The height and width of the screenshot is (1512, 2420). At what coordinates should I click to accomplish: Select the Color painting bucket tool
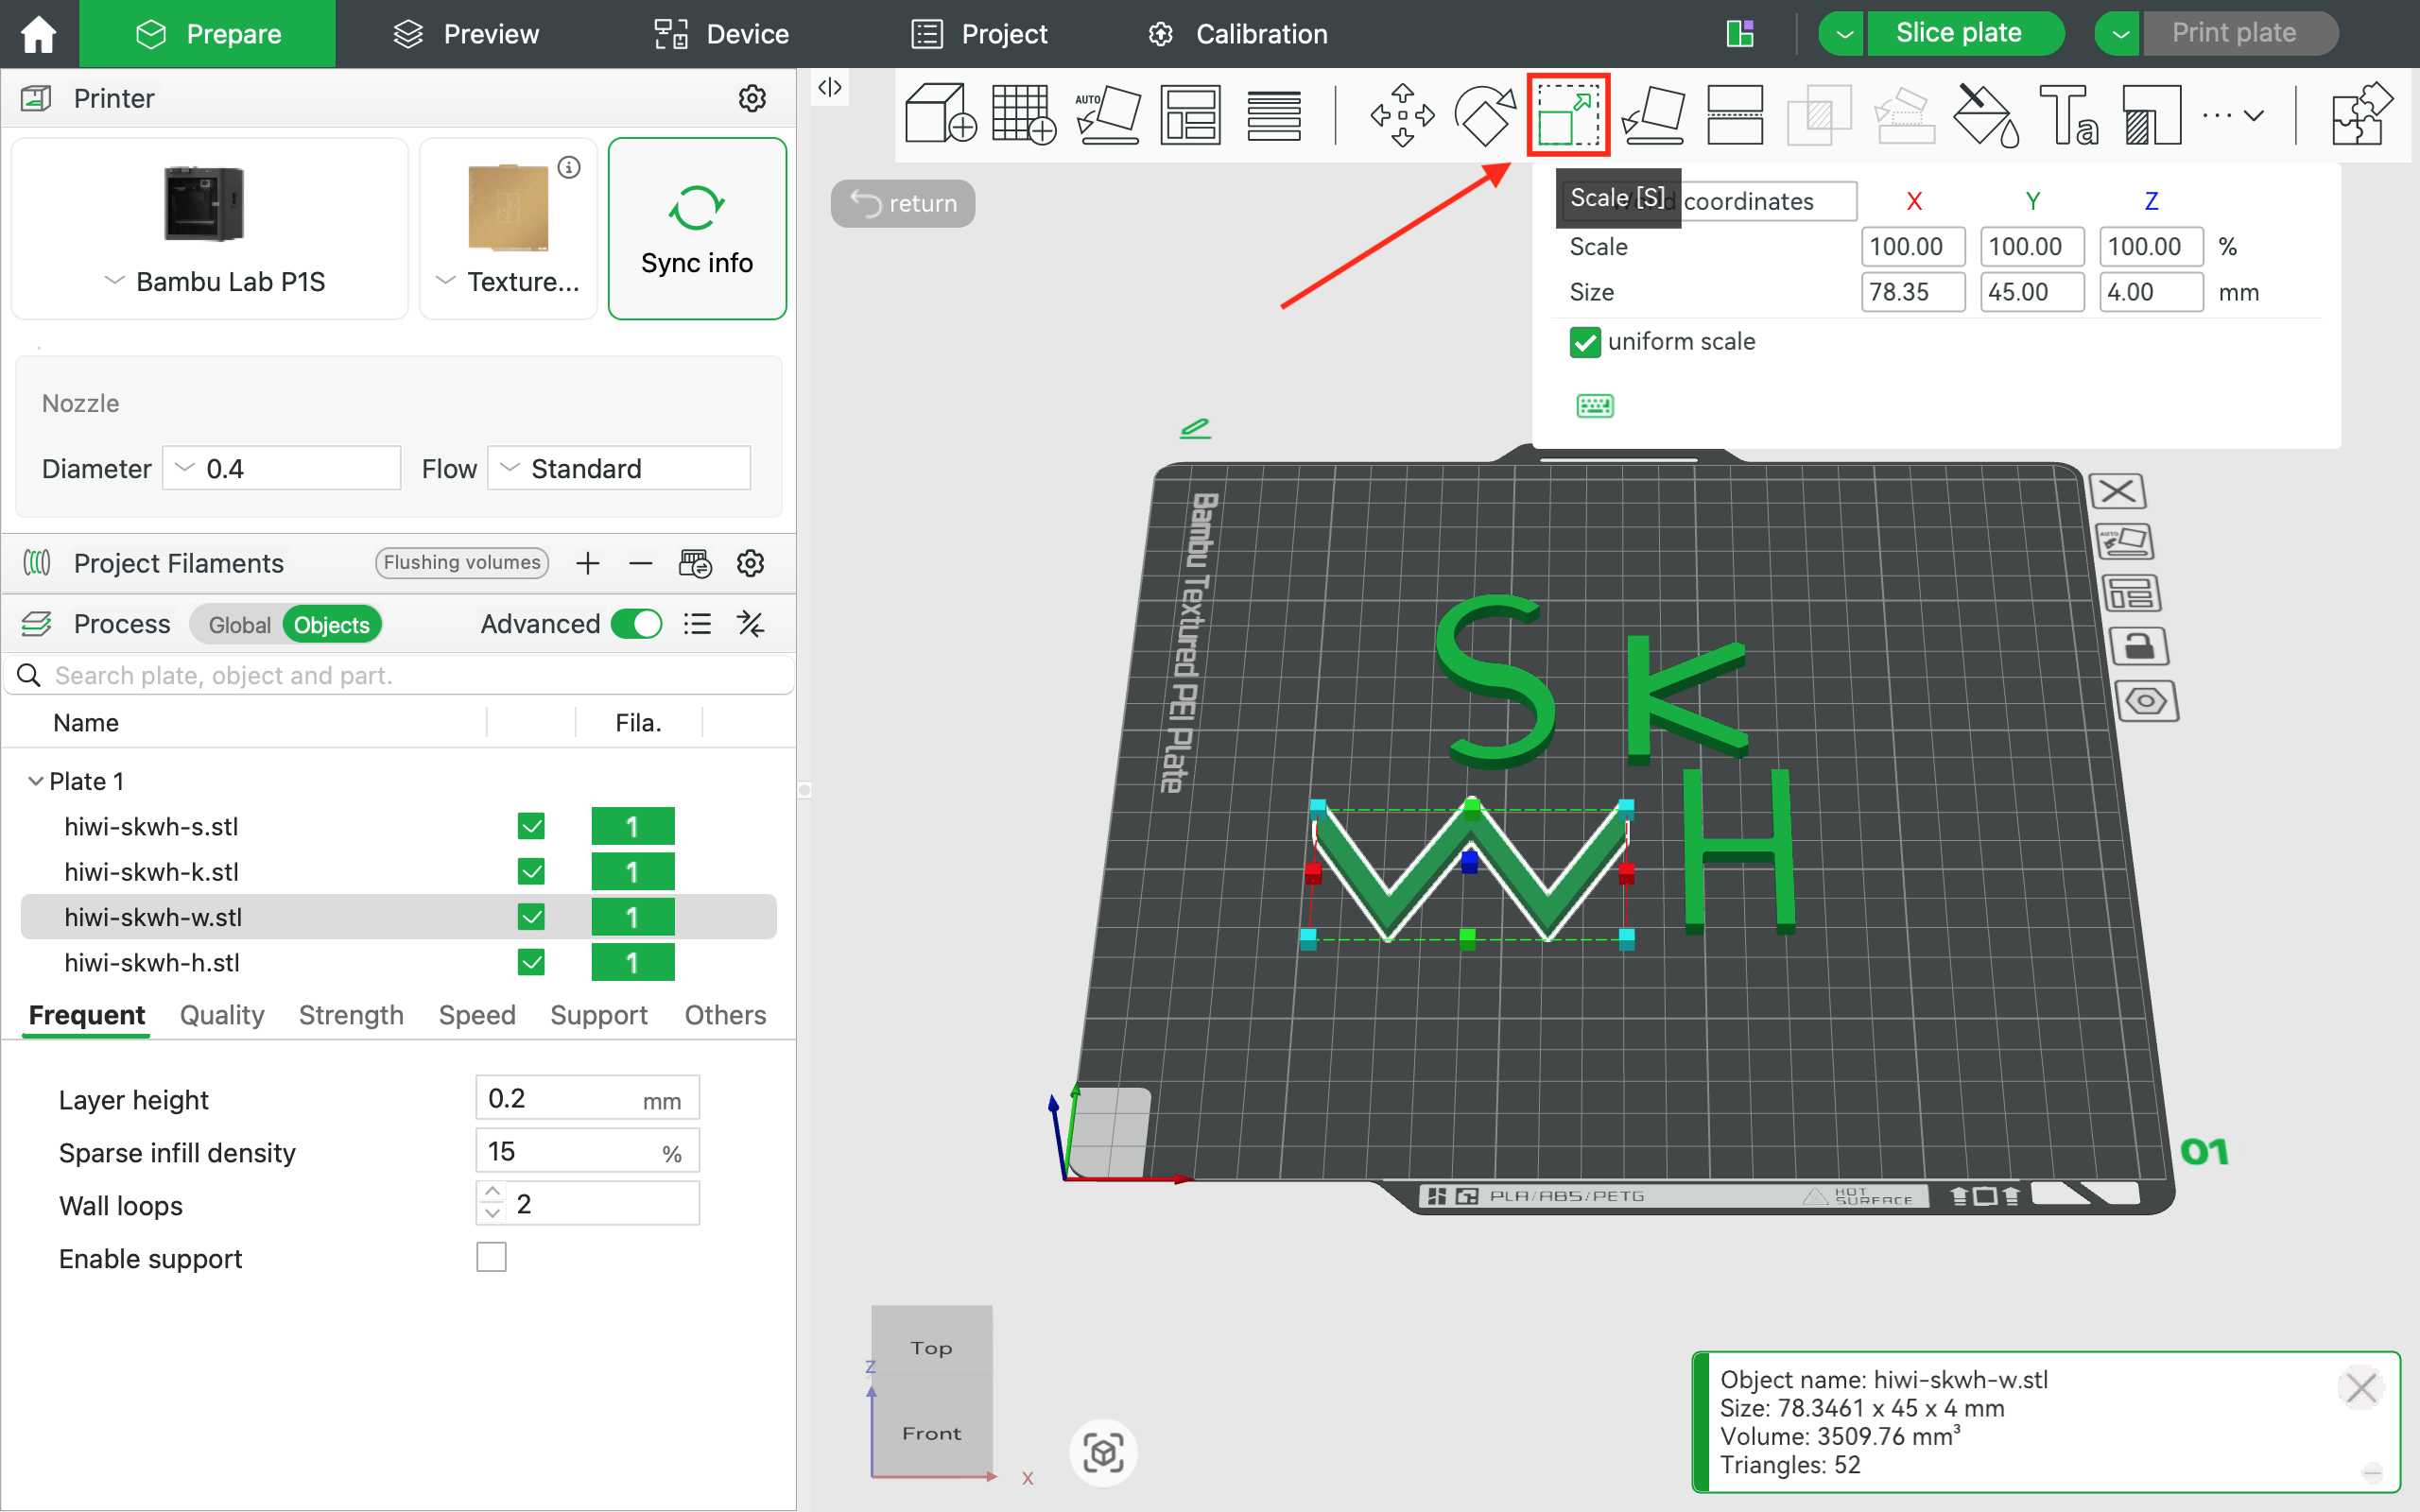click(x=1985, y=115)
